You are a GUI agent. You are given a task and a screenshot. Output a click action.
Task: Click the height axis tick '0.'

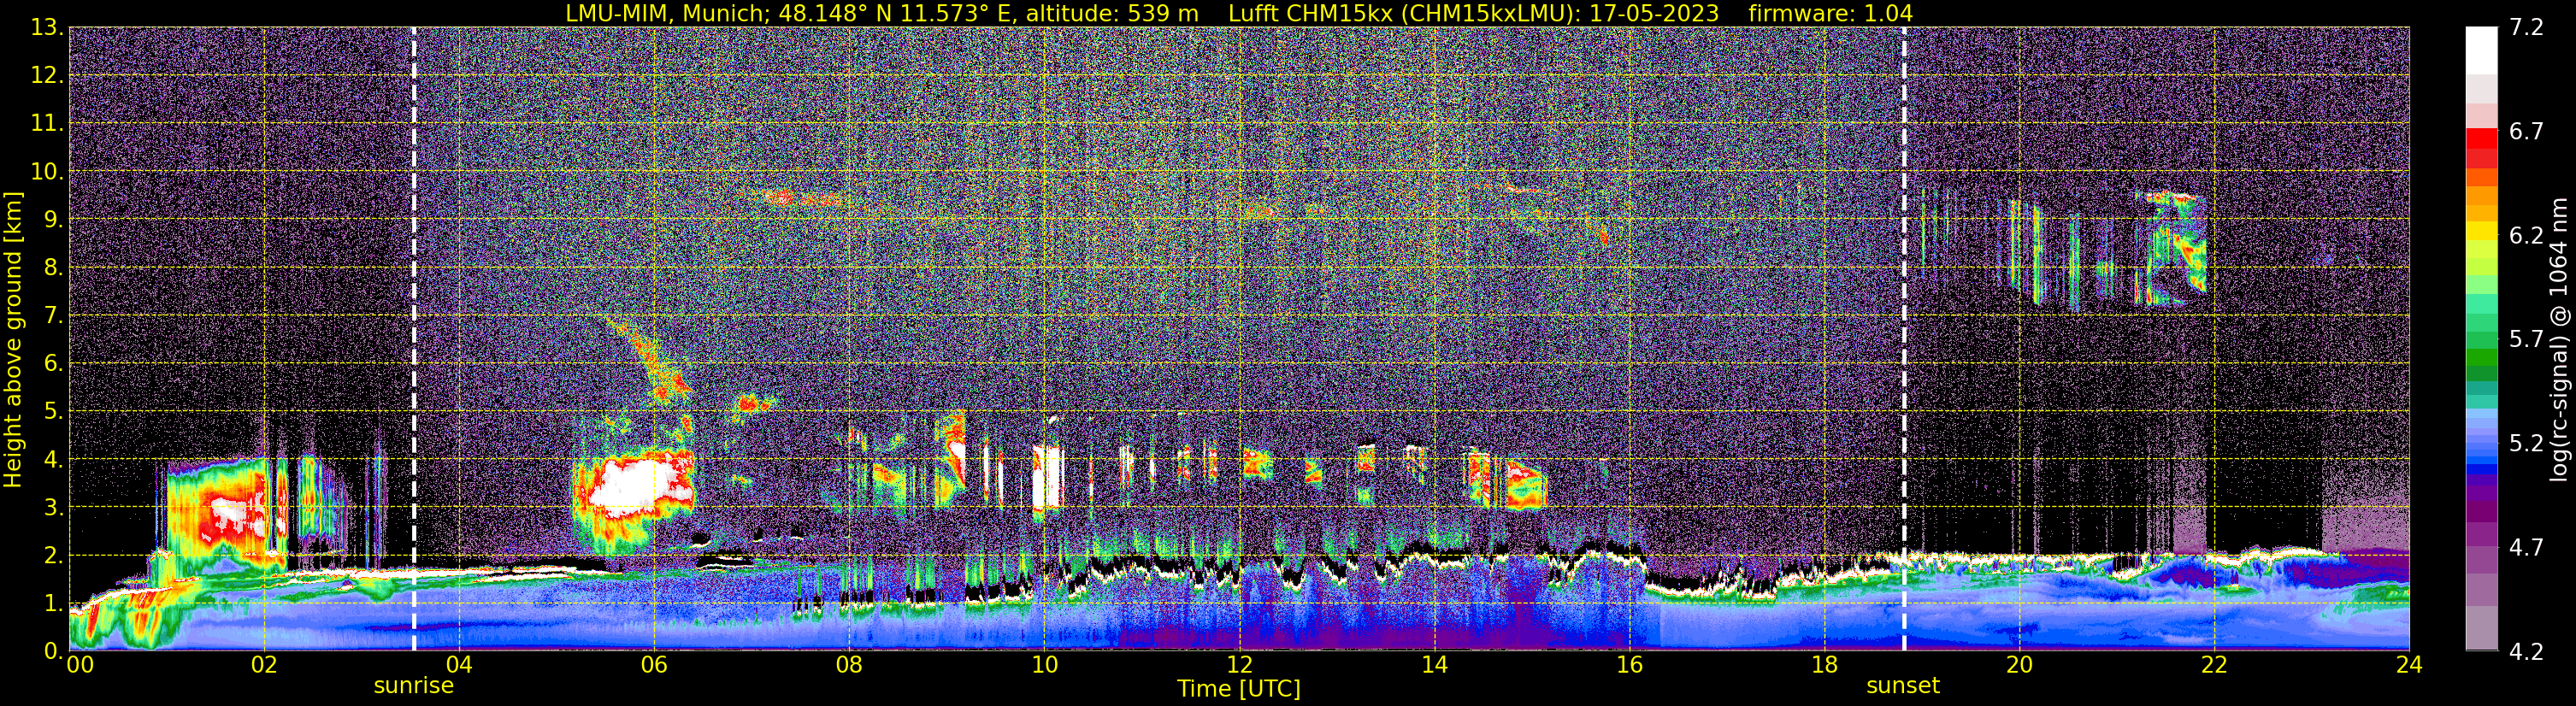pyautogui.click(x=54, y=651)
